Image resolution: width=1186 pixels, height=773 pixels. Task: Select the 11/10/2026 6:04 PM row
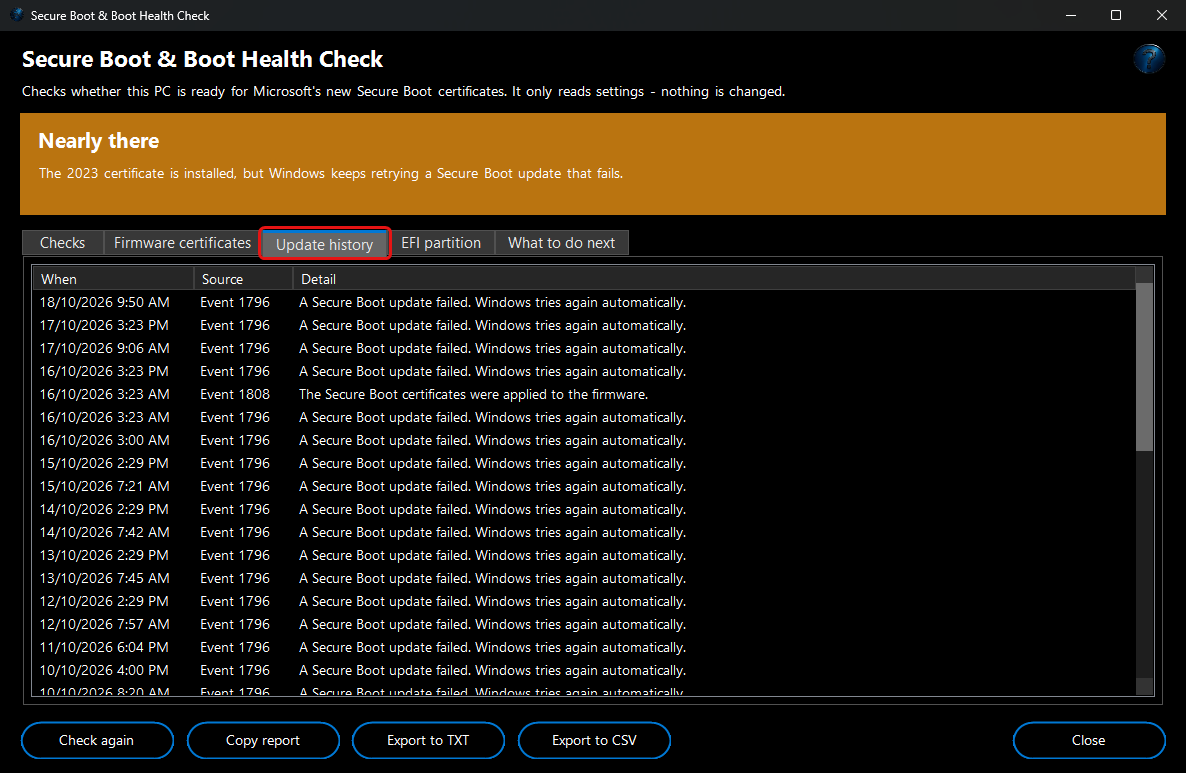click(x=584, y=647)
